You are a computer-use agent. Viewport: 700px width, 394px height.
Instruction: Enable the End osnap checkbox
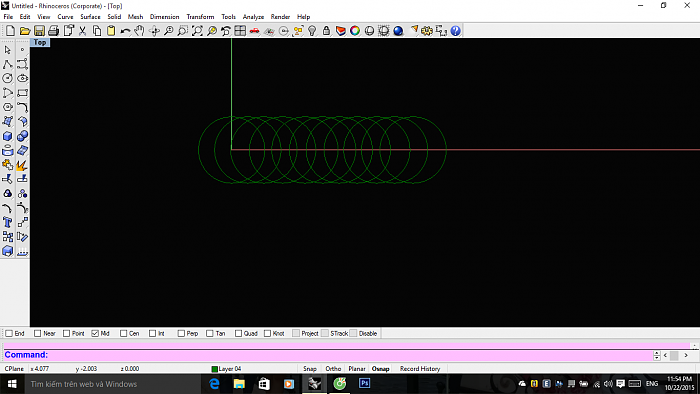pos(9,333)
